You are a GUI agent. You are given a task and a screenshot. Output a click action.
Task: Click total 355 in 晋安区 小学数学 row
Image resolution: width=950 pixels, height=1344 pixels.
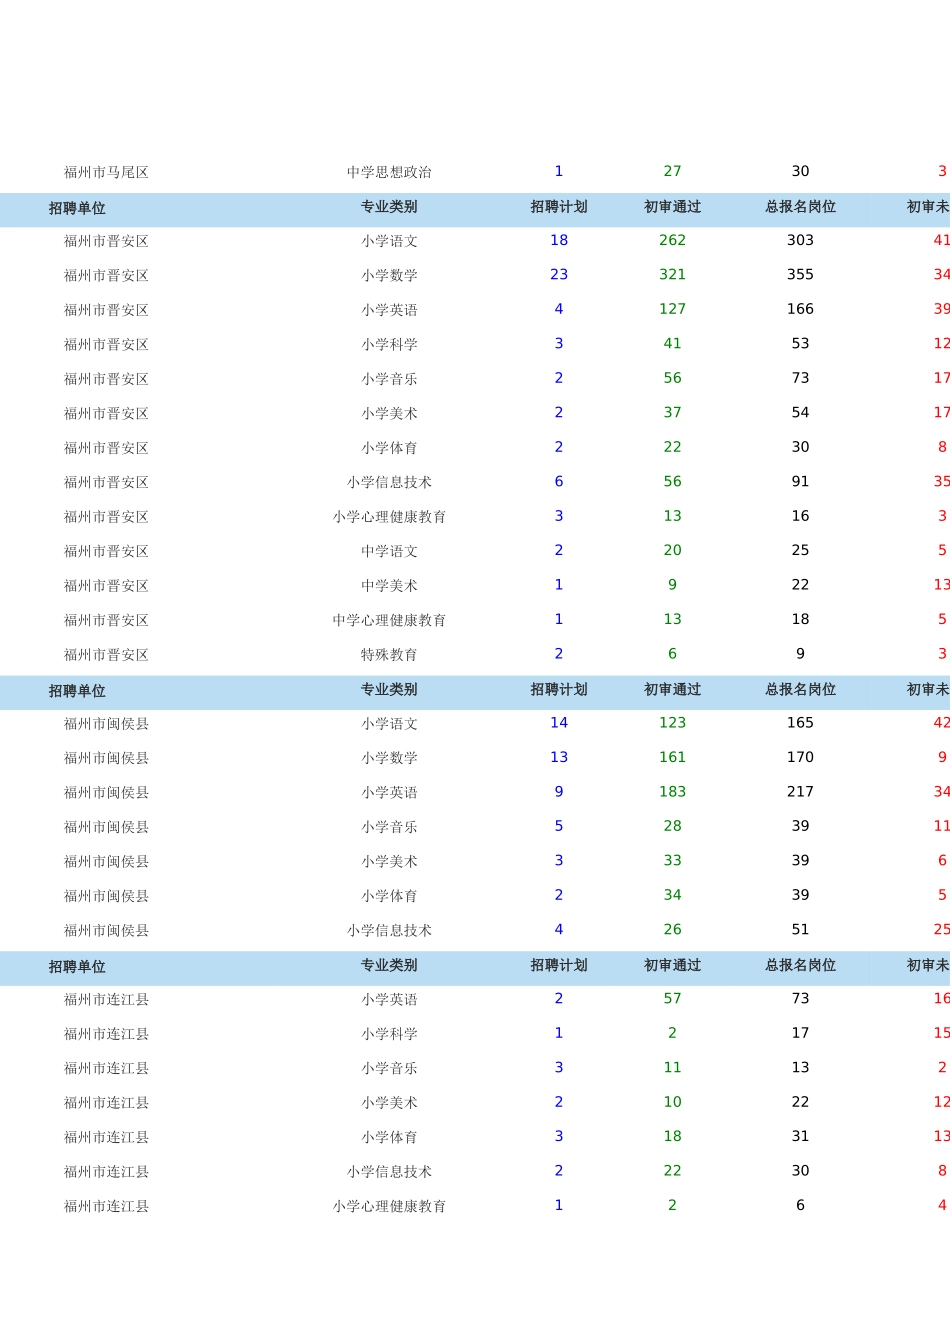[800, 275]
